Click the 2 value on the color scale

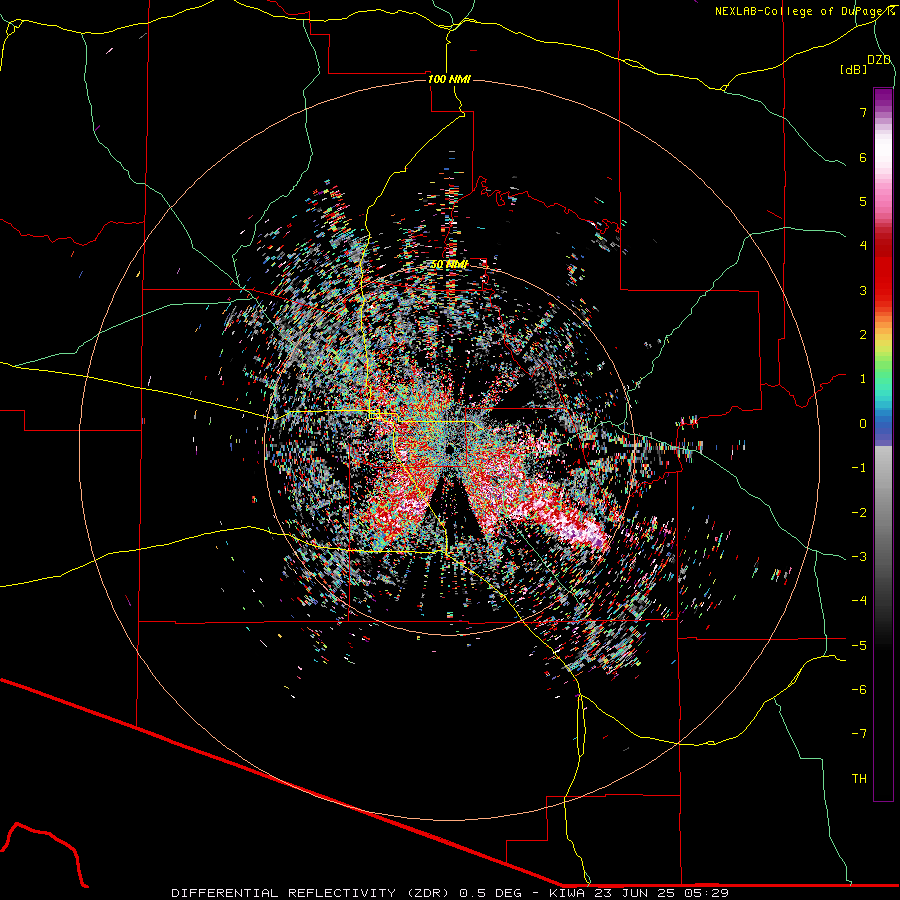click(863, 335)
